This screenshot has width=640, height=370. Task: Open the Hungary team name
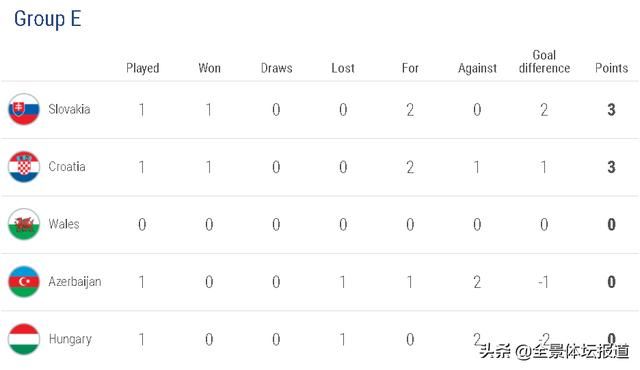point(70,339)
